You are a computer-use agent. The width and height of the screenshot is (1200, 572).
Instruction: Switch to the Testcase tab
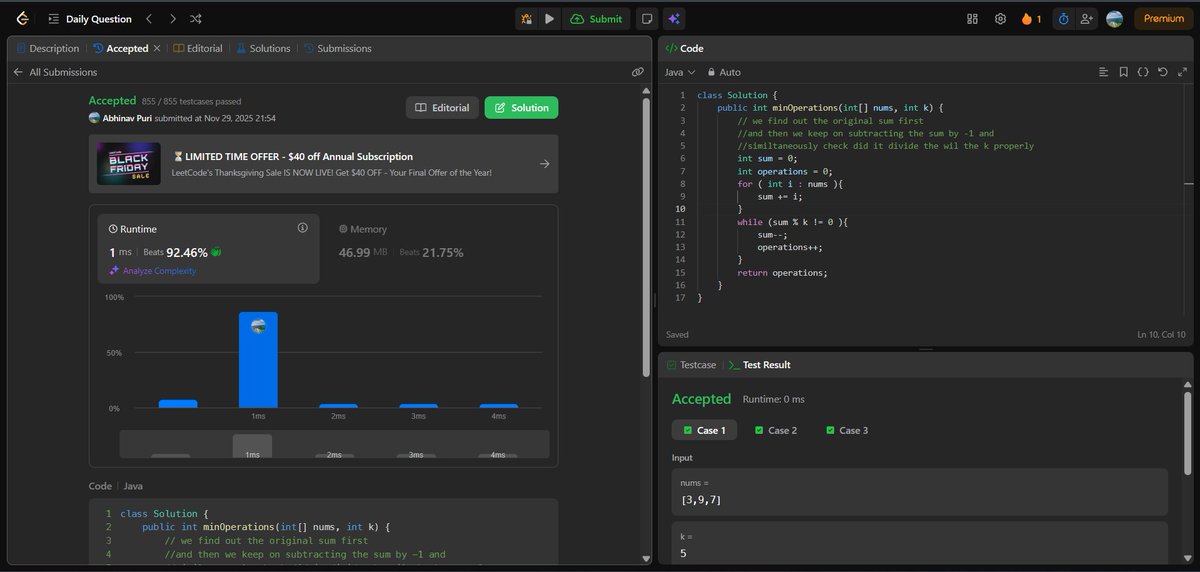pyautogui.click(x=692, y=365)
